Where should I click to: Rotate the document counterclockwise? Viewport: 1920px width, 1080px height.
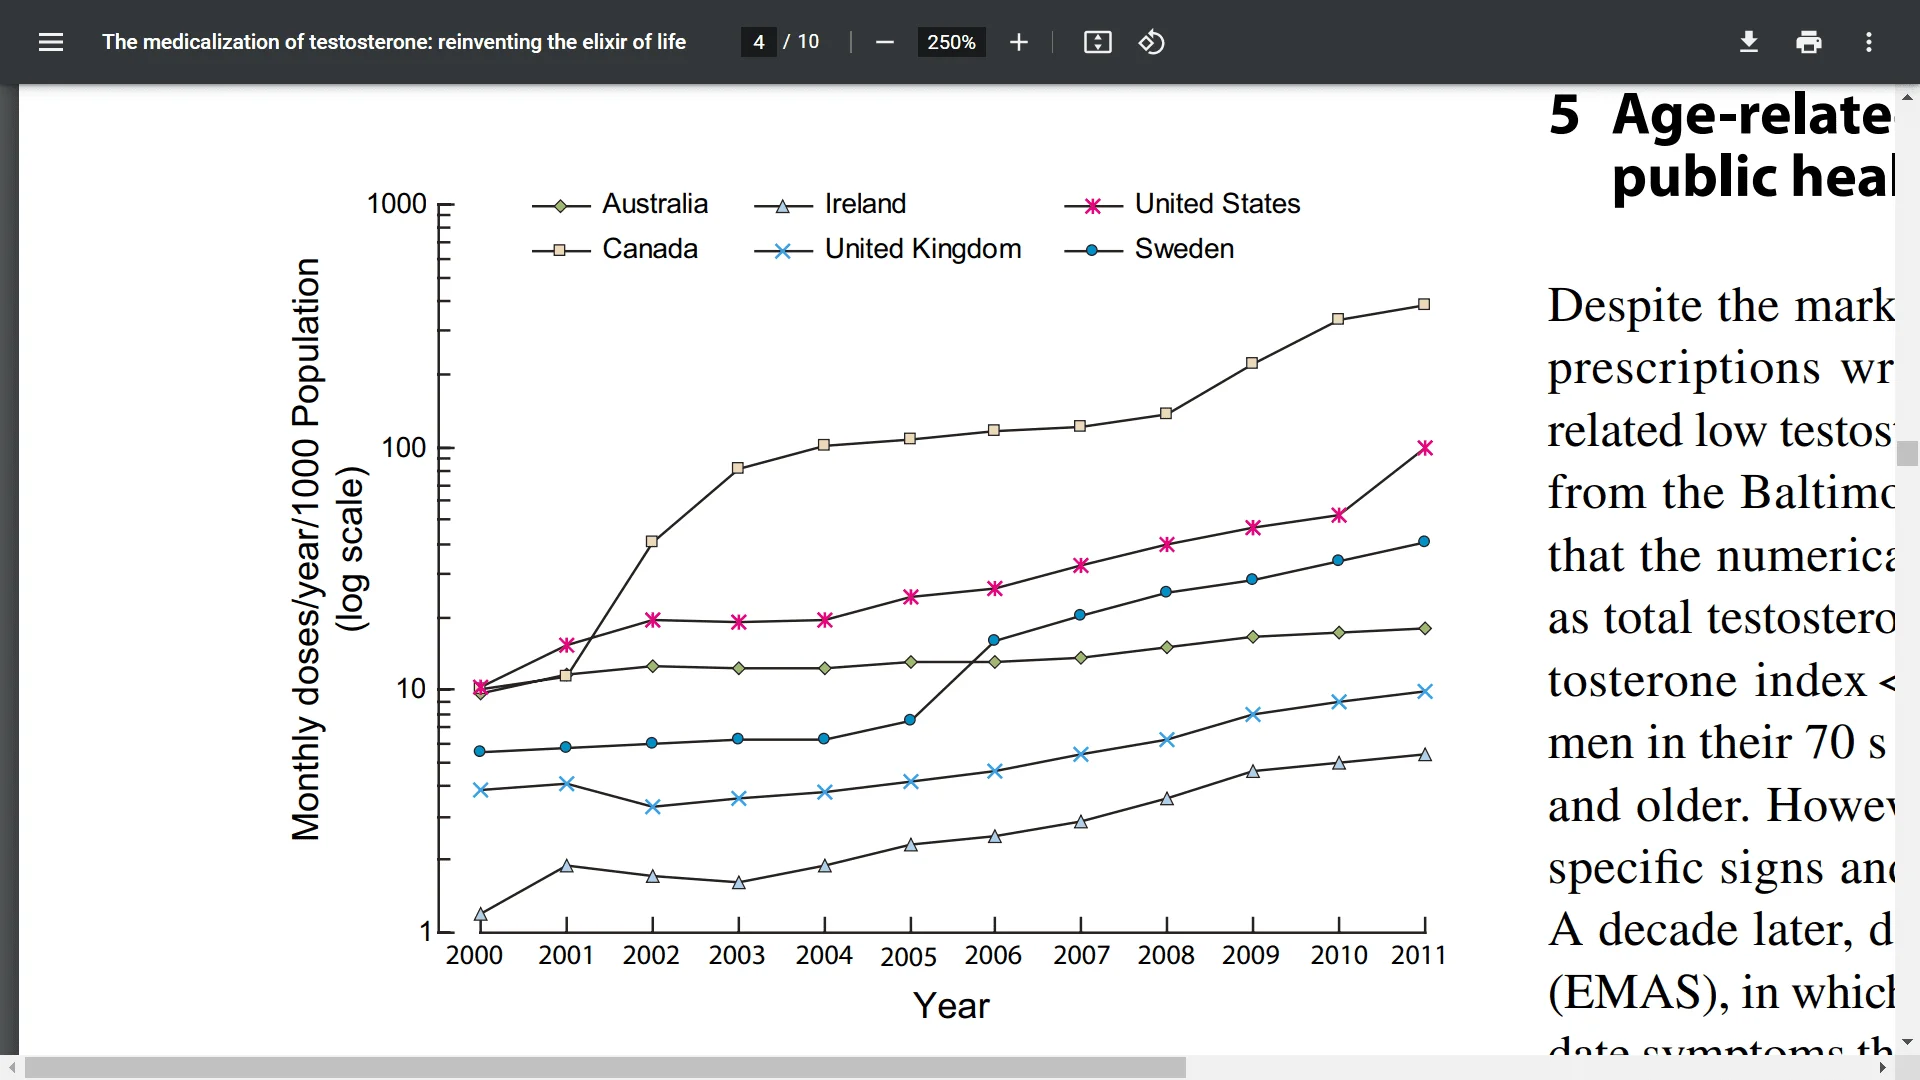1151,42
